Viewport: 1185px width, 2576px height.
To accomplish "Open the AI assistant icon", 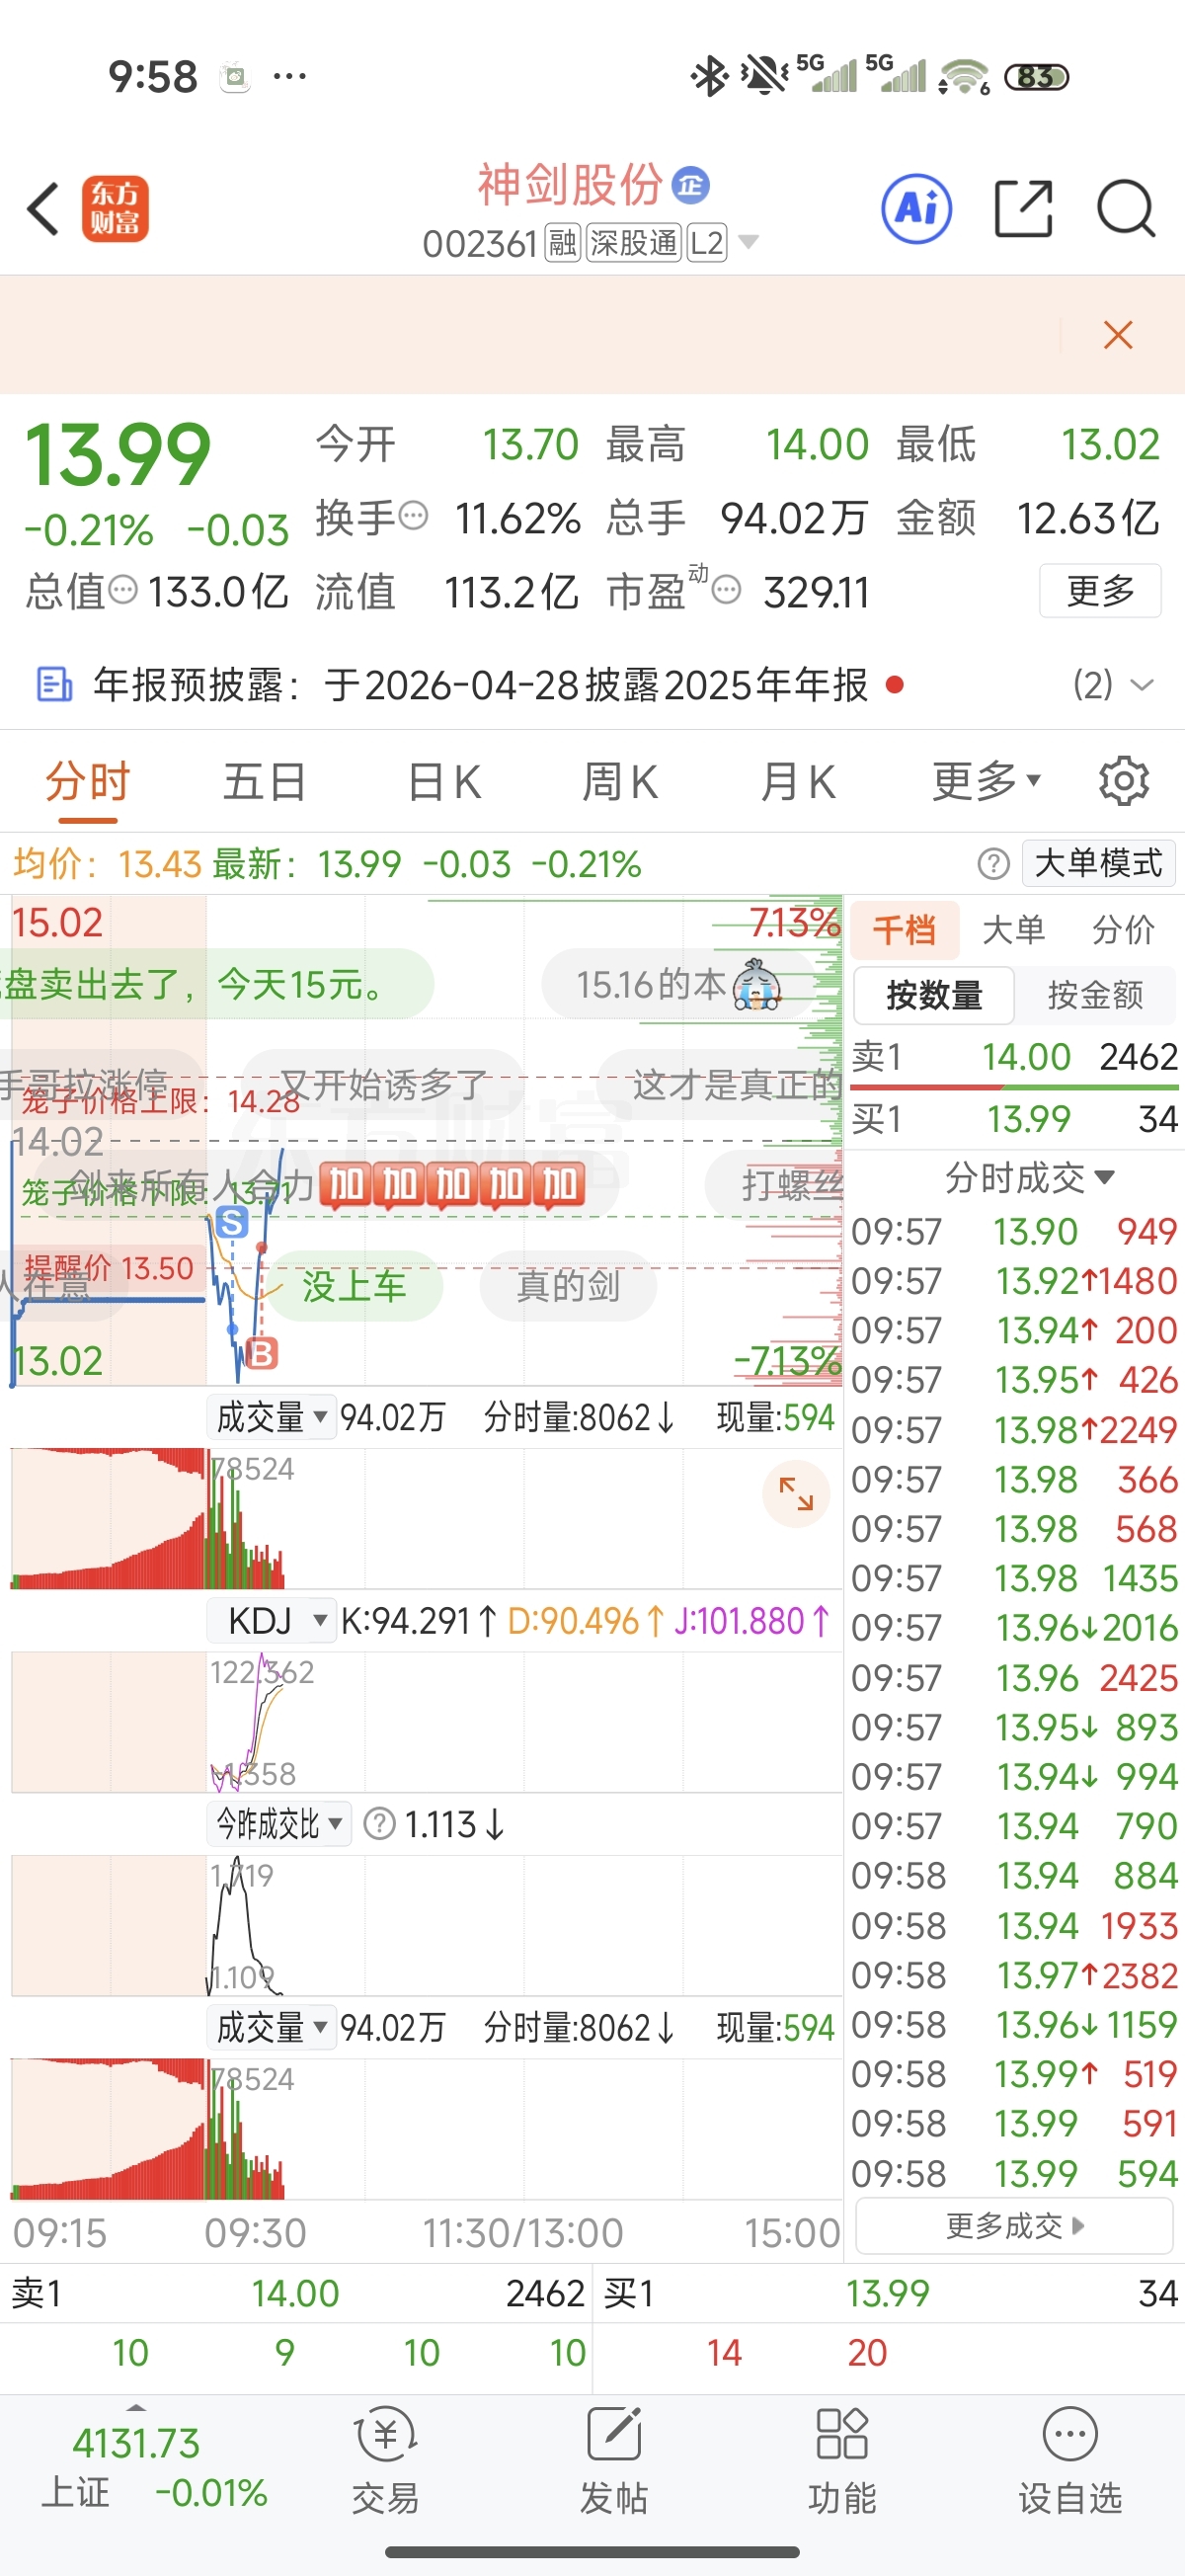I will (x=916, y=209).
